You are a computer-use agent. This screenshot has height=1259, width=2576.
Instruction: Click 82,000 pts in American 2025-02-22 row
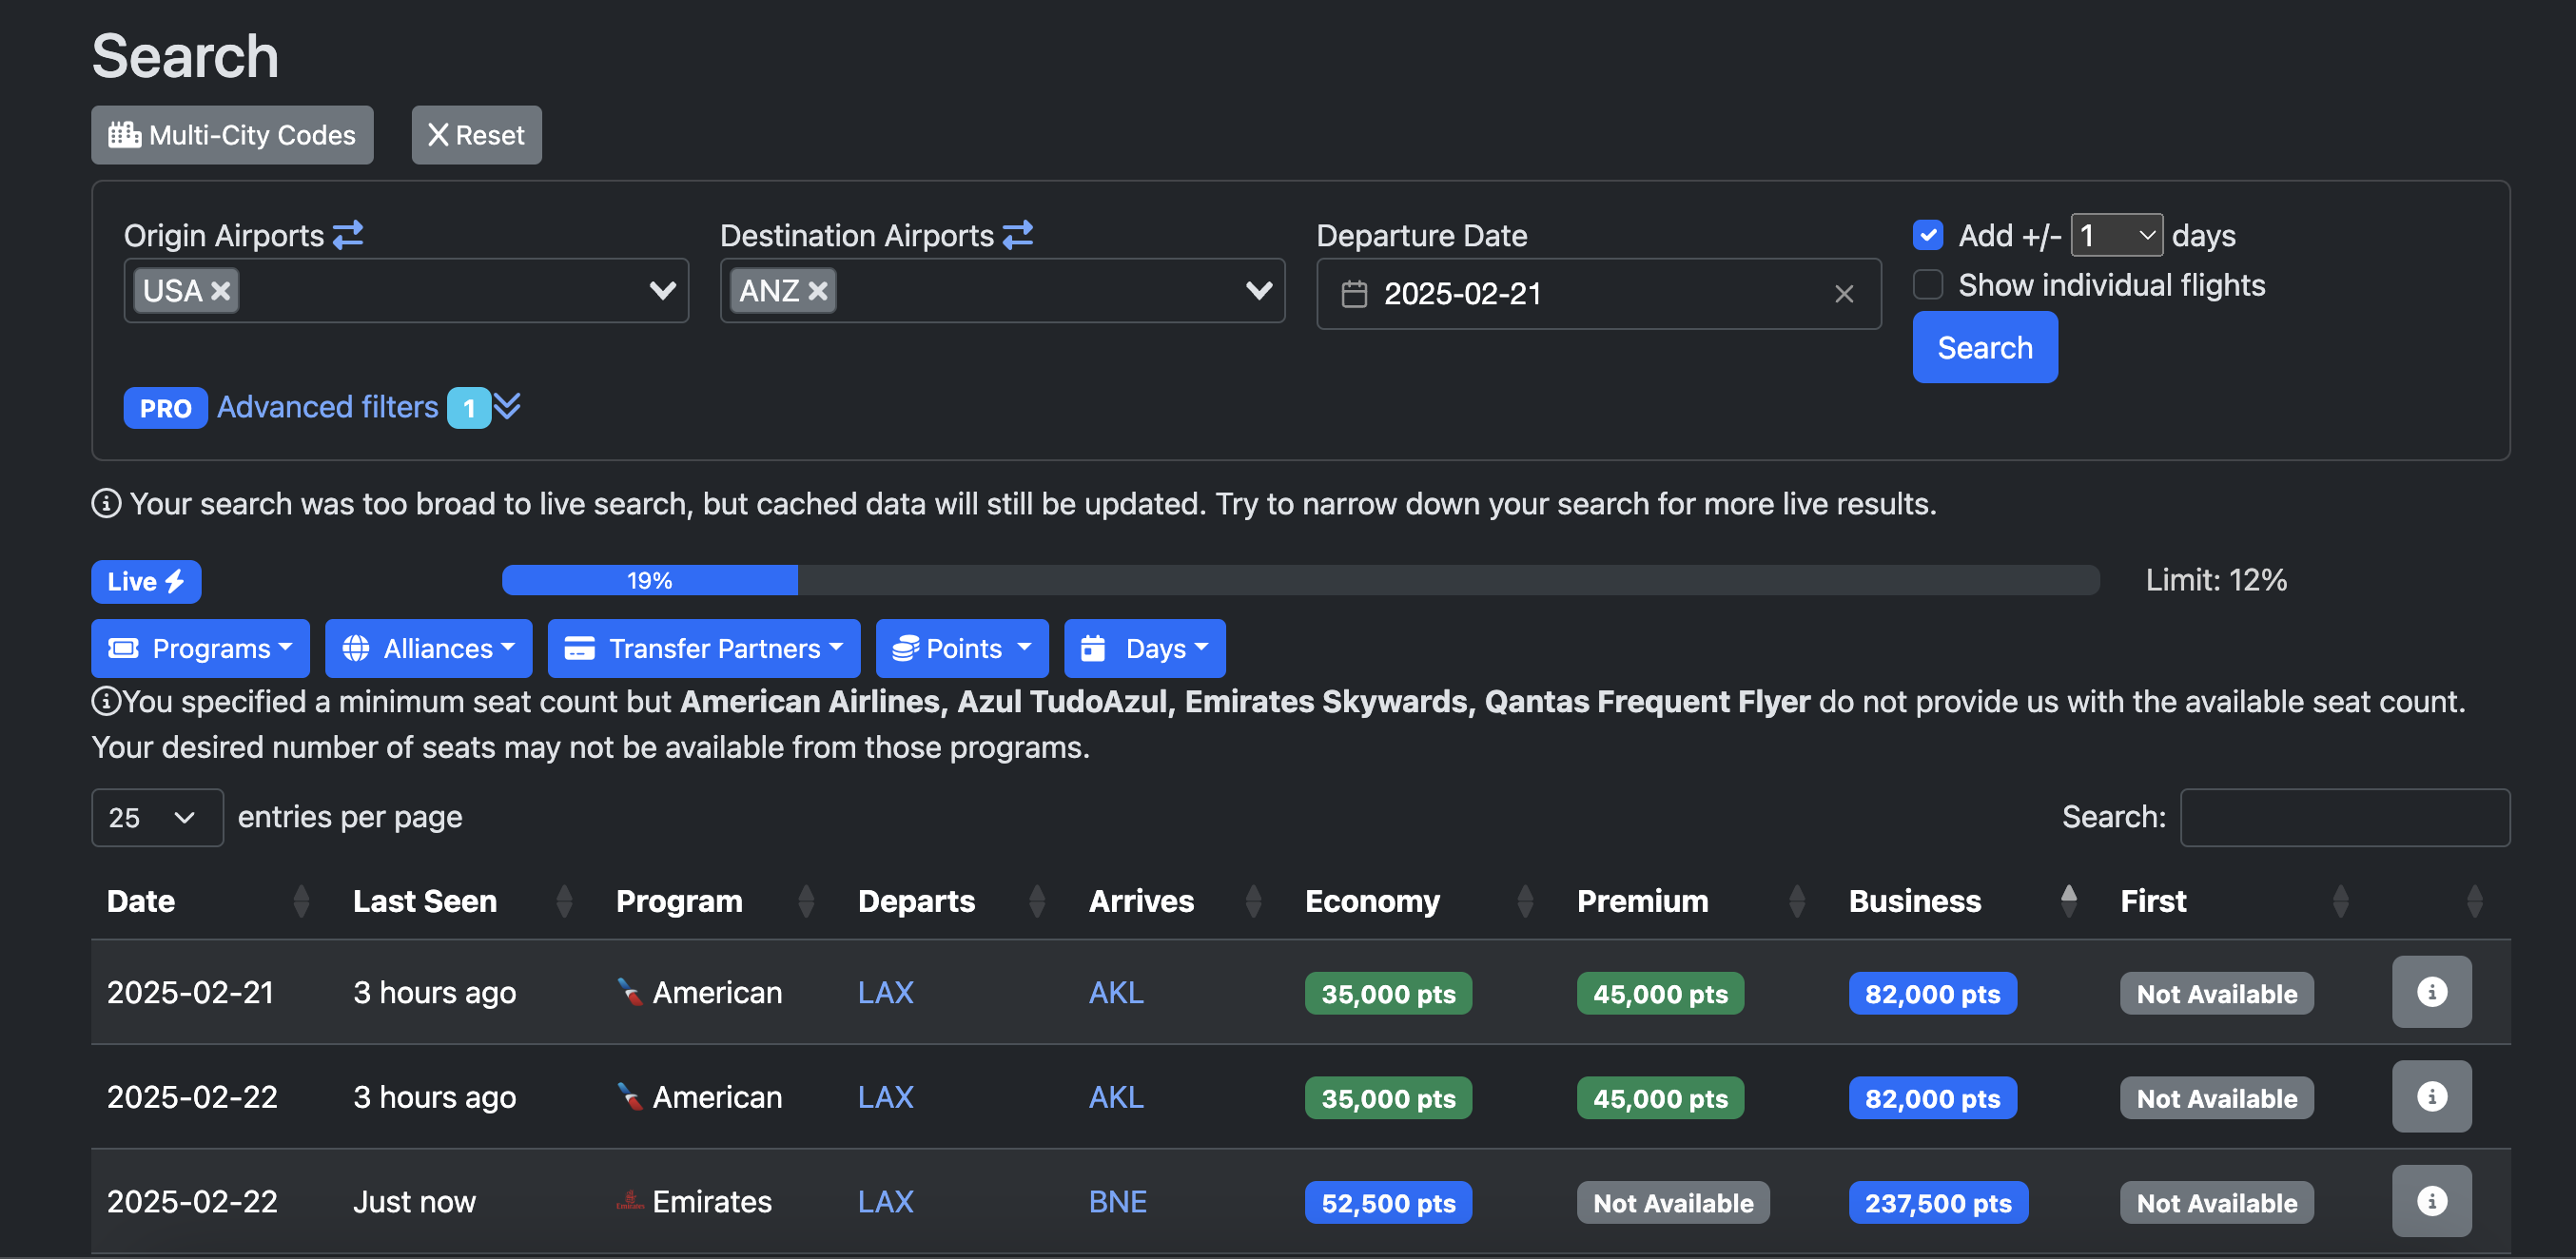coord(1932,1098)
